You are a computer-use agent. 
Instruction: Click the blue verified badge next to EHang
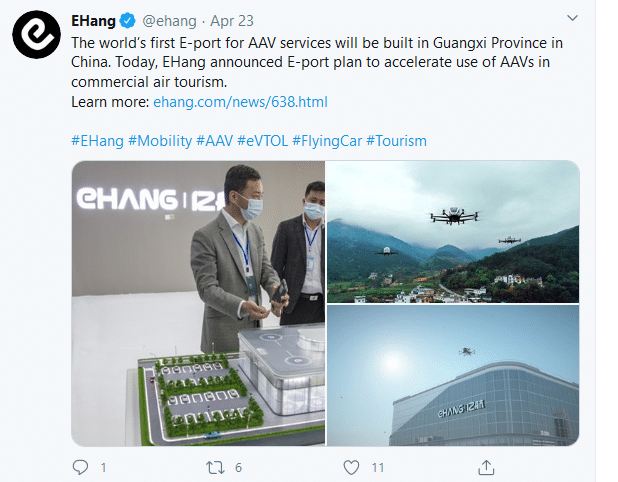127,20
